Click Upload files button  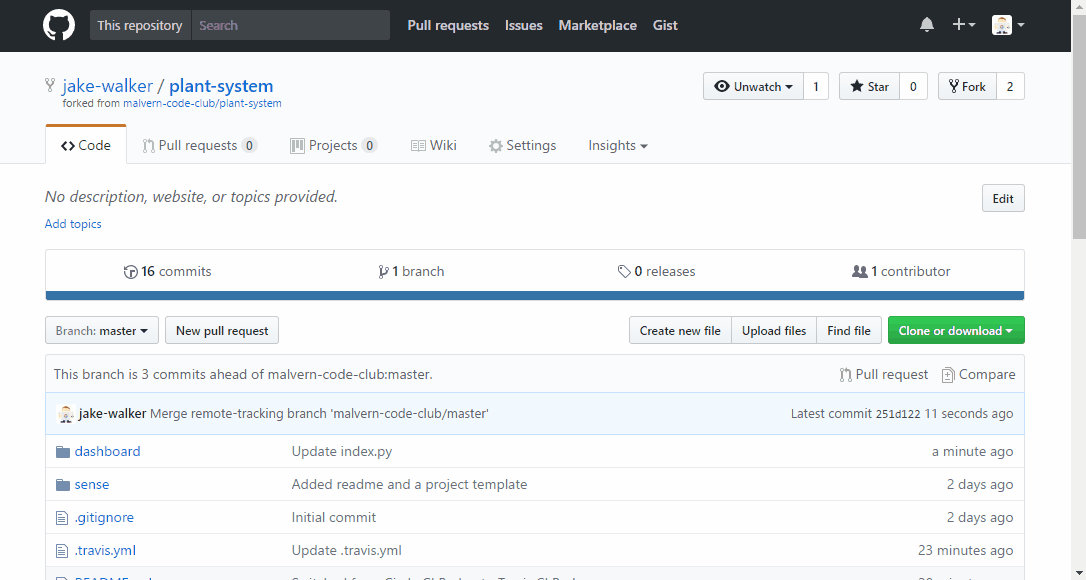[x=774, y=331]
